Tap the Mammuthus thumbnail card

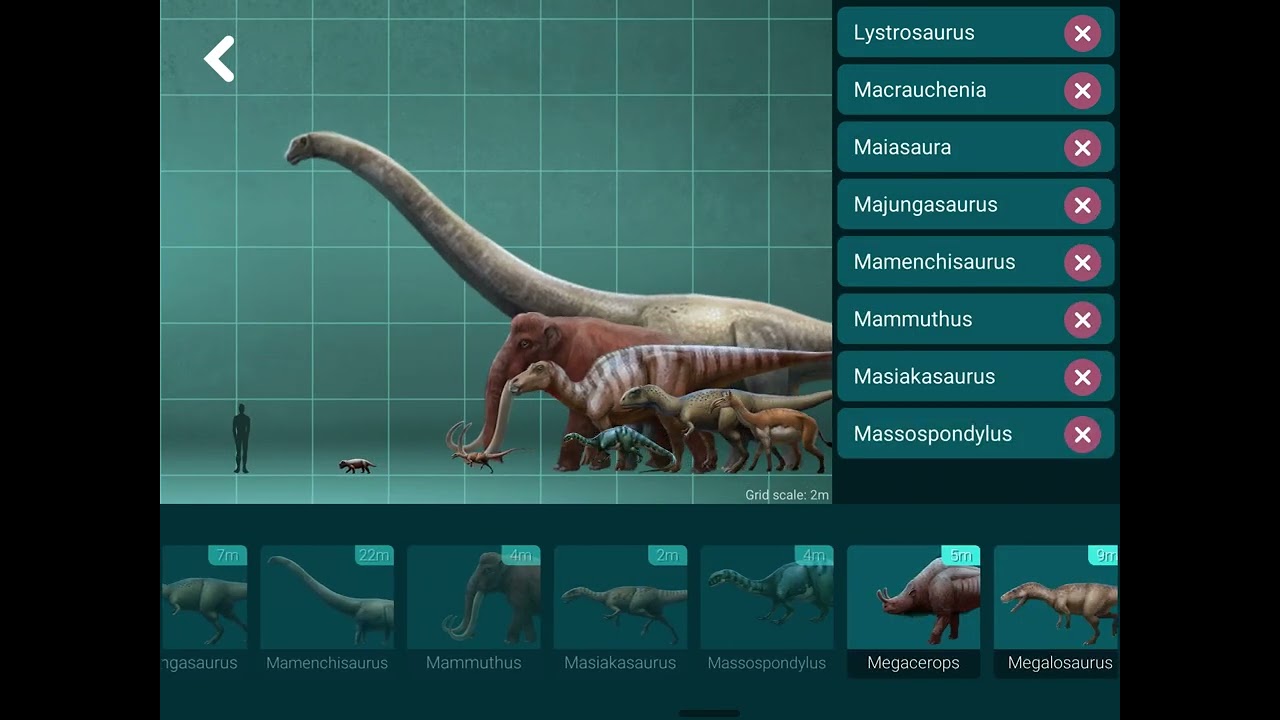[x=473, y=611]
